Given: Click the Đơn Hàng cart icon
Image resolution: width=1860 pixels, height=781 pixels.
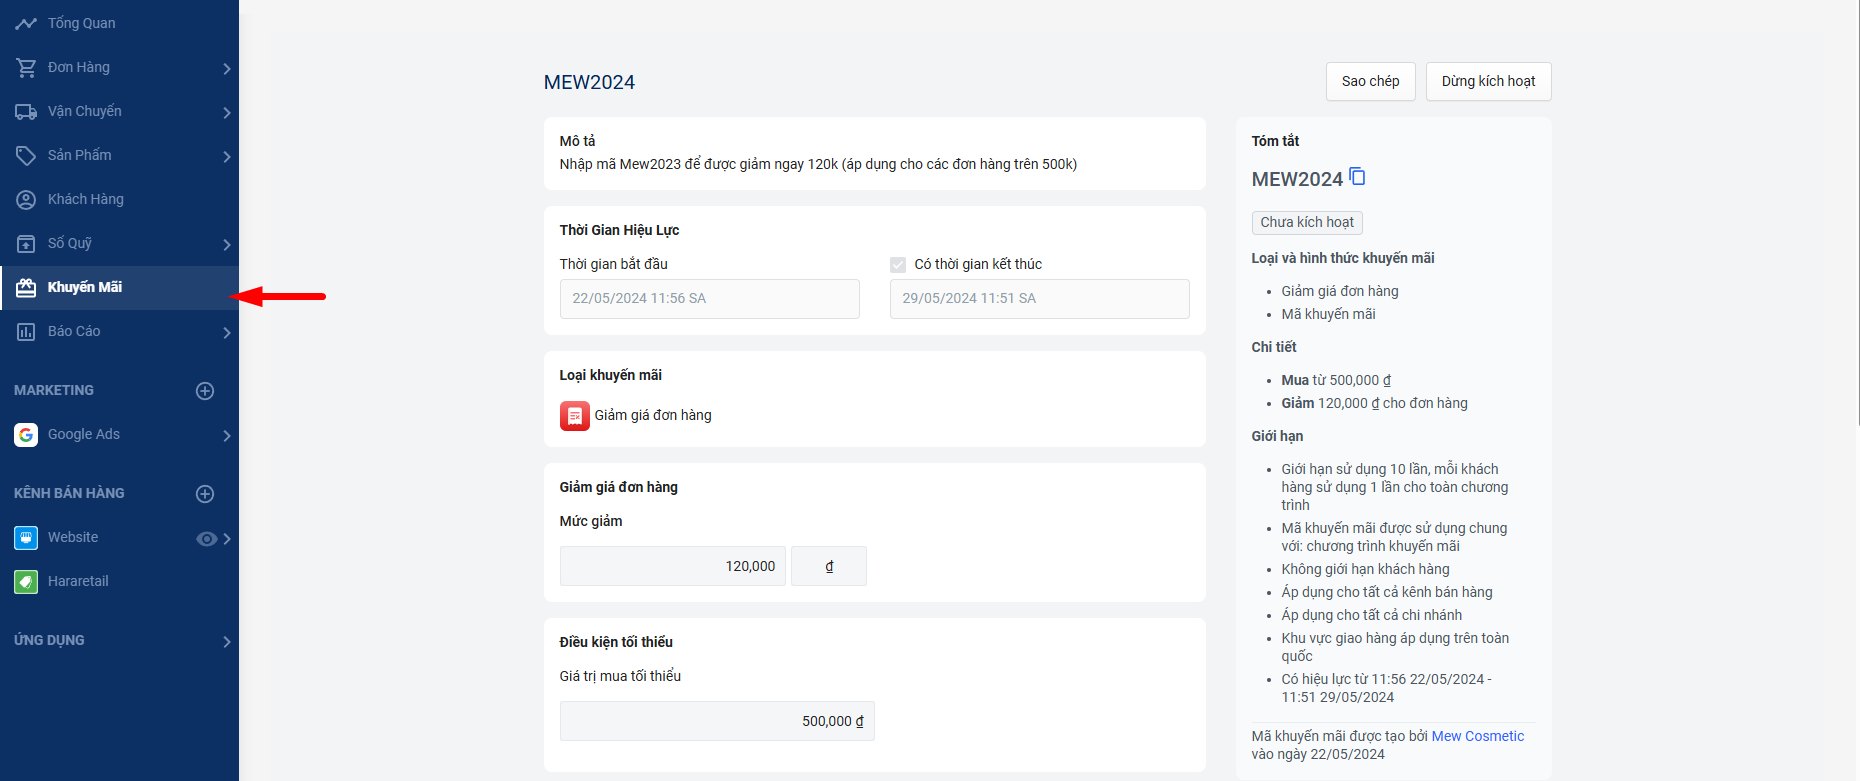Looking at the screenshot, I should 26,67.
